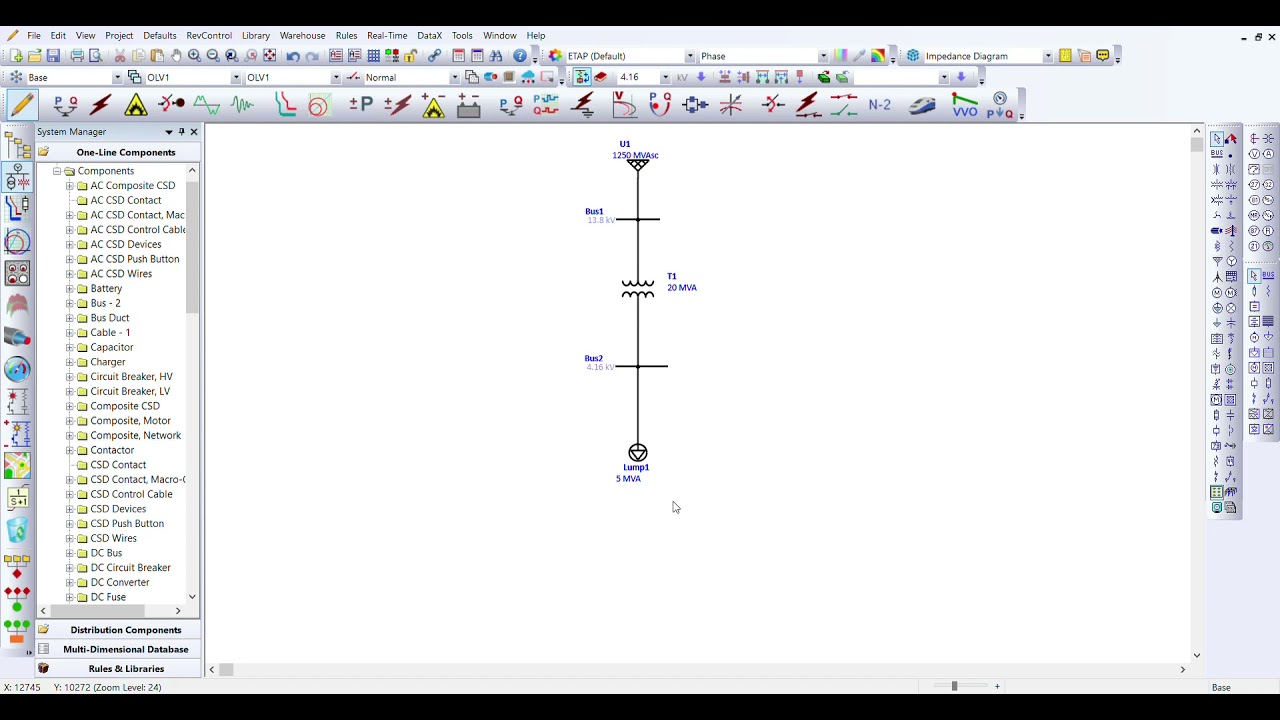Click the hyperlink chain icon
Viewport: 1280px width, 720px height.
435,56
